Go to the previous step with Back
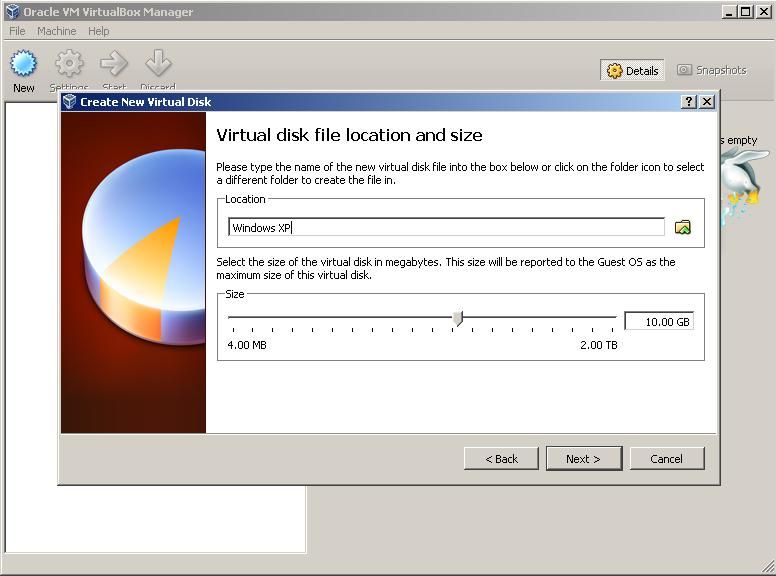Viewport: 776px width, 576px height. click(501, 459)
